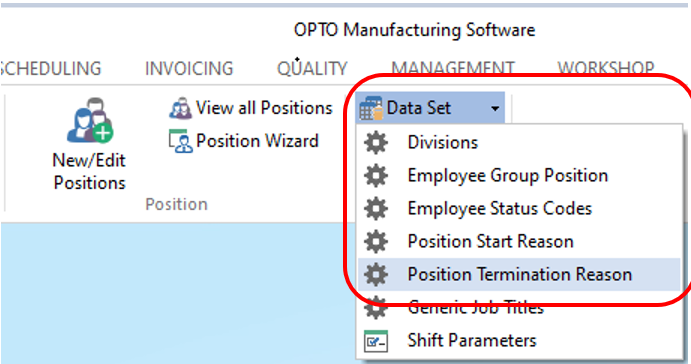691x364 pixels.
Task: Select Position Termination Reason menu entry
Action: (519, 275)
